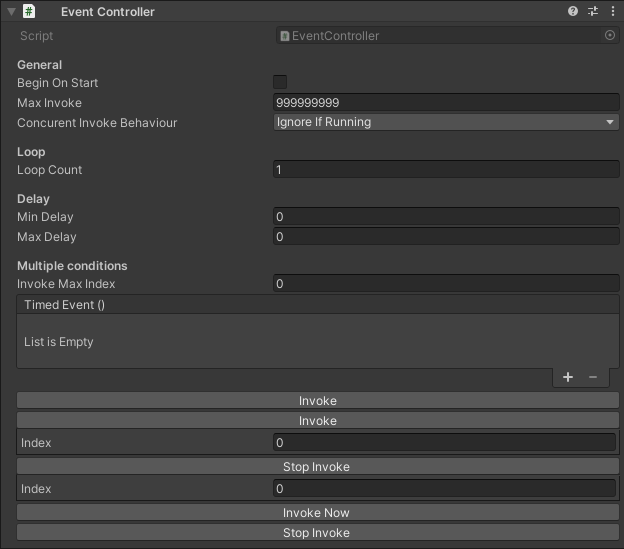Screen dimensions: 624x549
Task: Enable the Begin On Start checkbox
Action: 280,82
